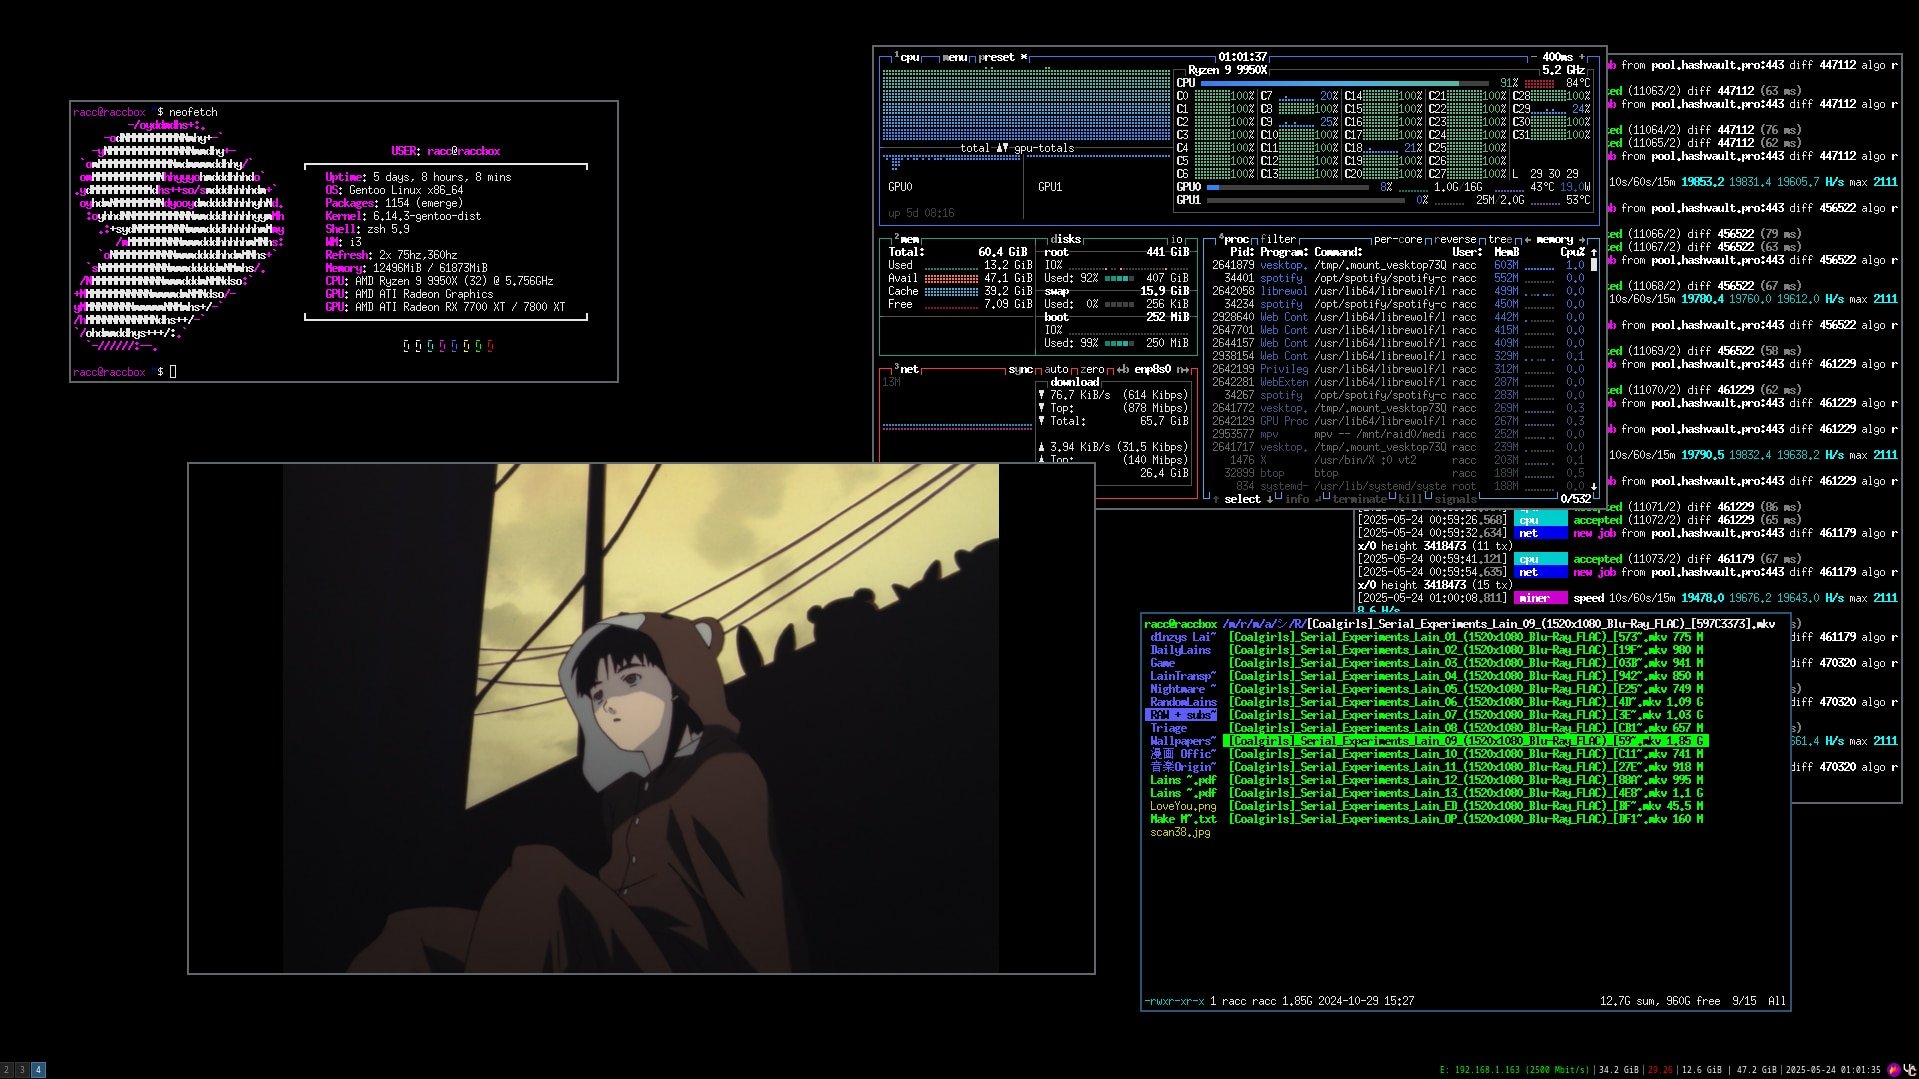Click right arrow after 'memory' sort column
Viewport: 1919px width, 1079px height.
1582,239
